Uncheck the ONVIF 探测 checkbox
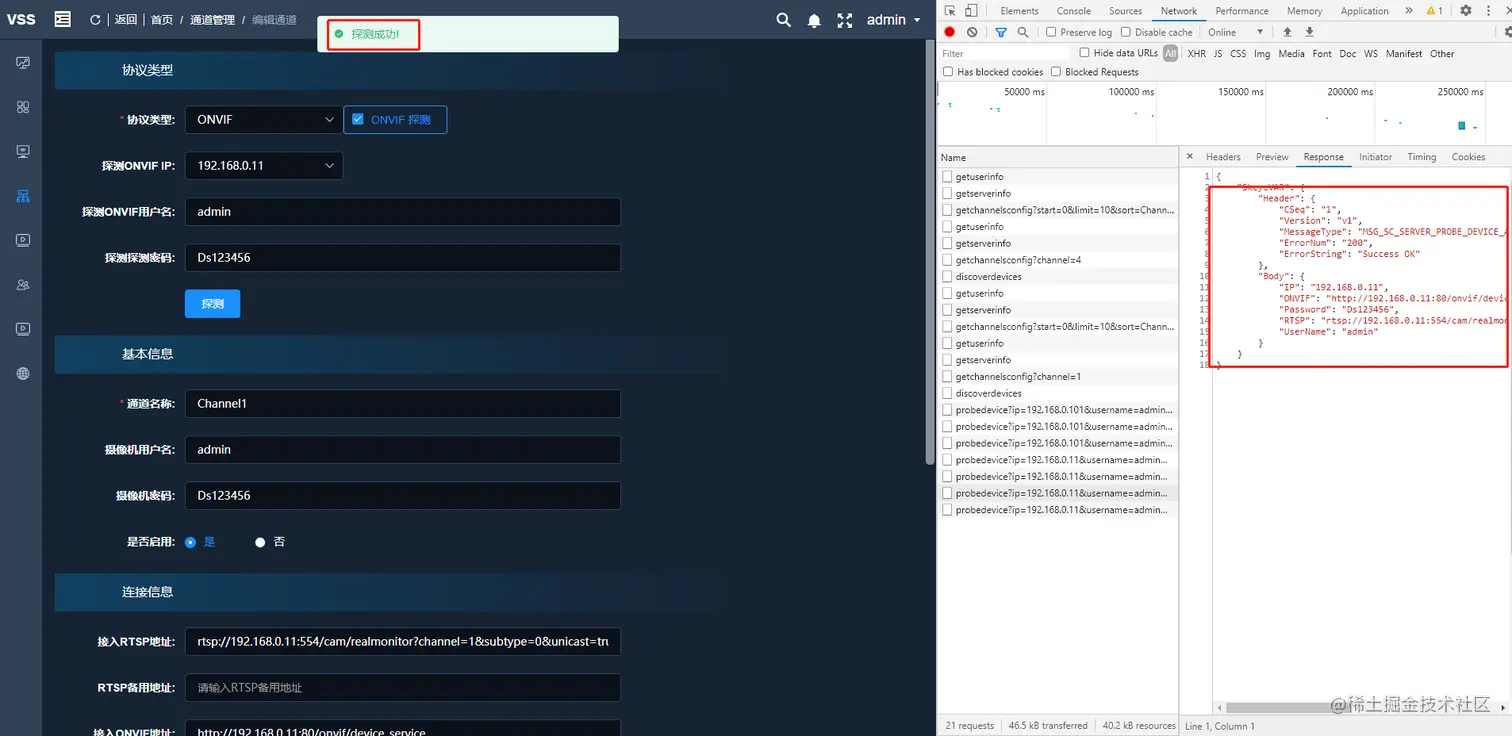The image size is (1512, 736). [358, 120]
